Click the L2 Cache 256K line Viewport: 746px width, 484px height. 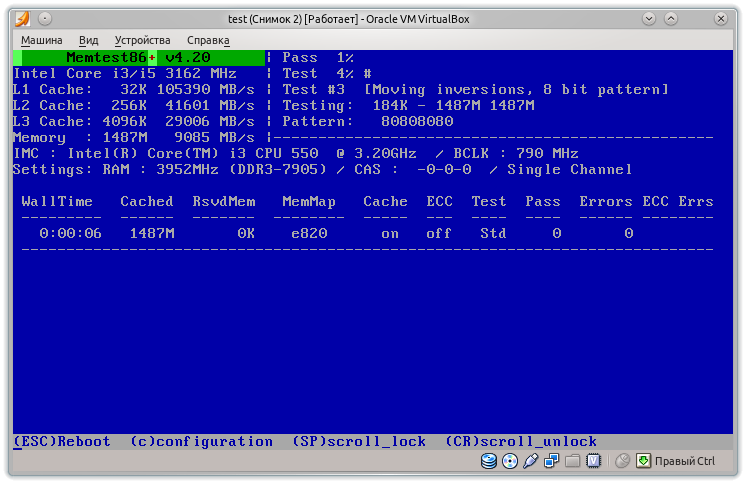click(x=134, y=106)
